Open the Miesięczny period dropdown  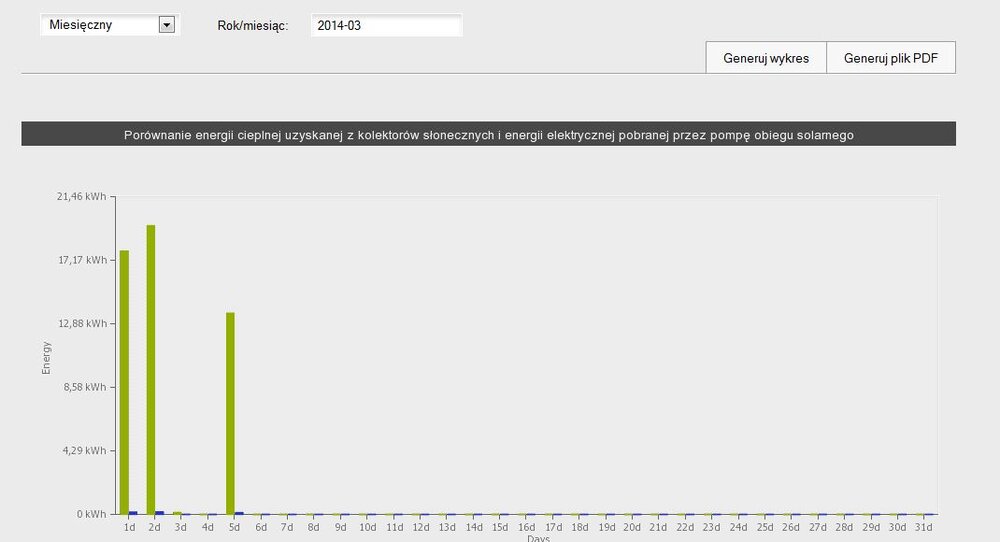(x=100, y=25)
